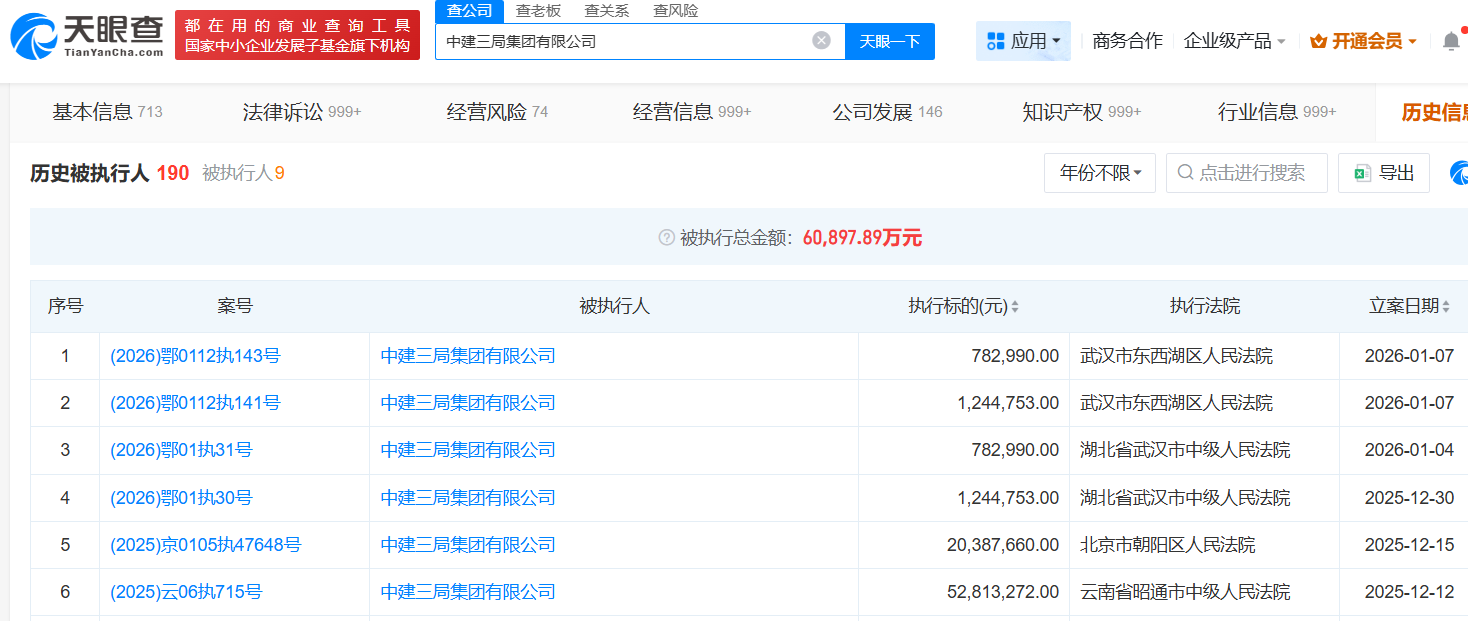Open the 年份不限 year filter dropdown
This screenshot has height=621, width=1468.
pos(1099,172)
